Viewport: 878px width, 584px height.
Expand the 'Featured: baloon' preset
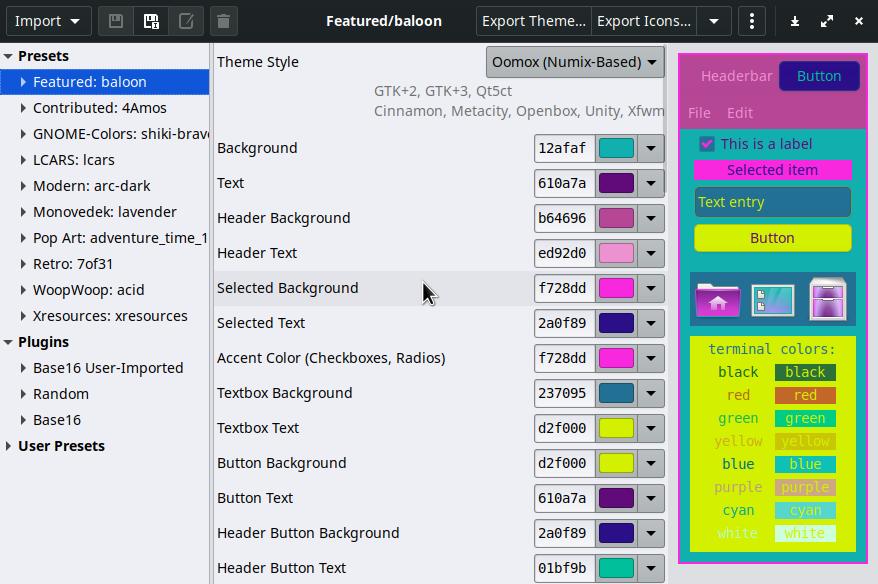[x=23, y=82]
